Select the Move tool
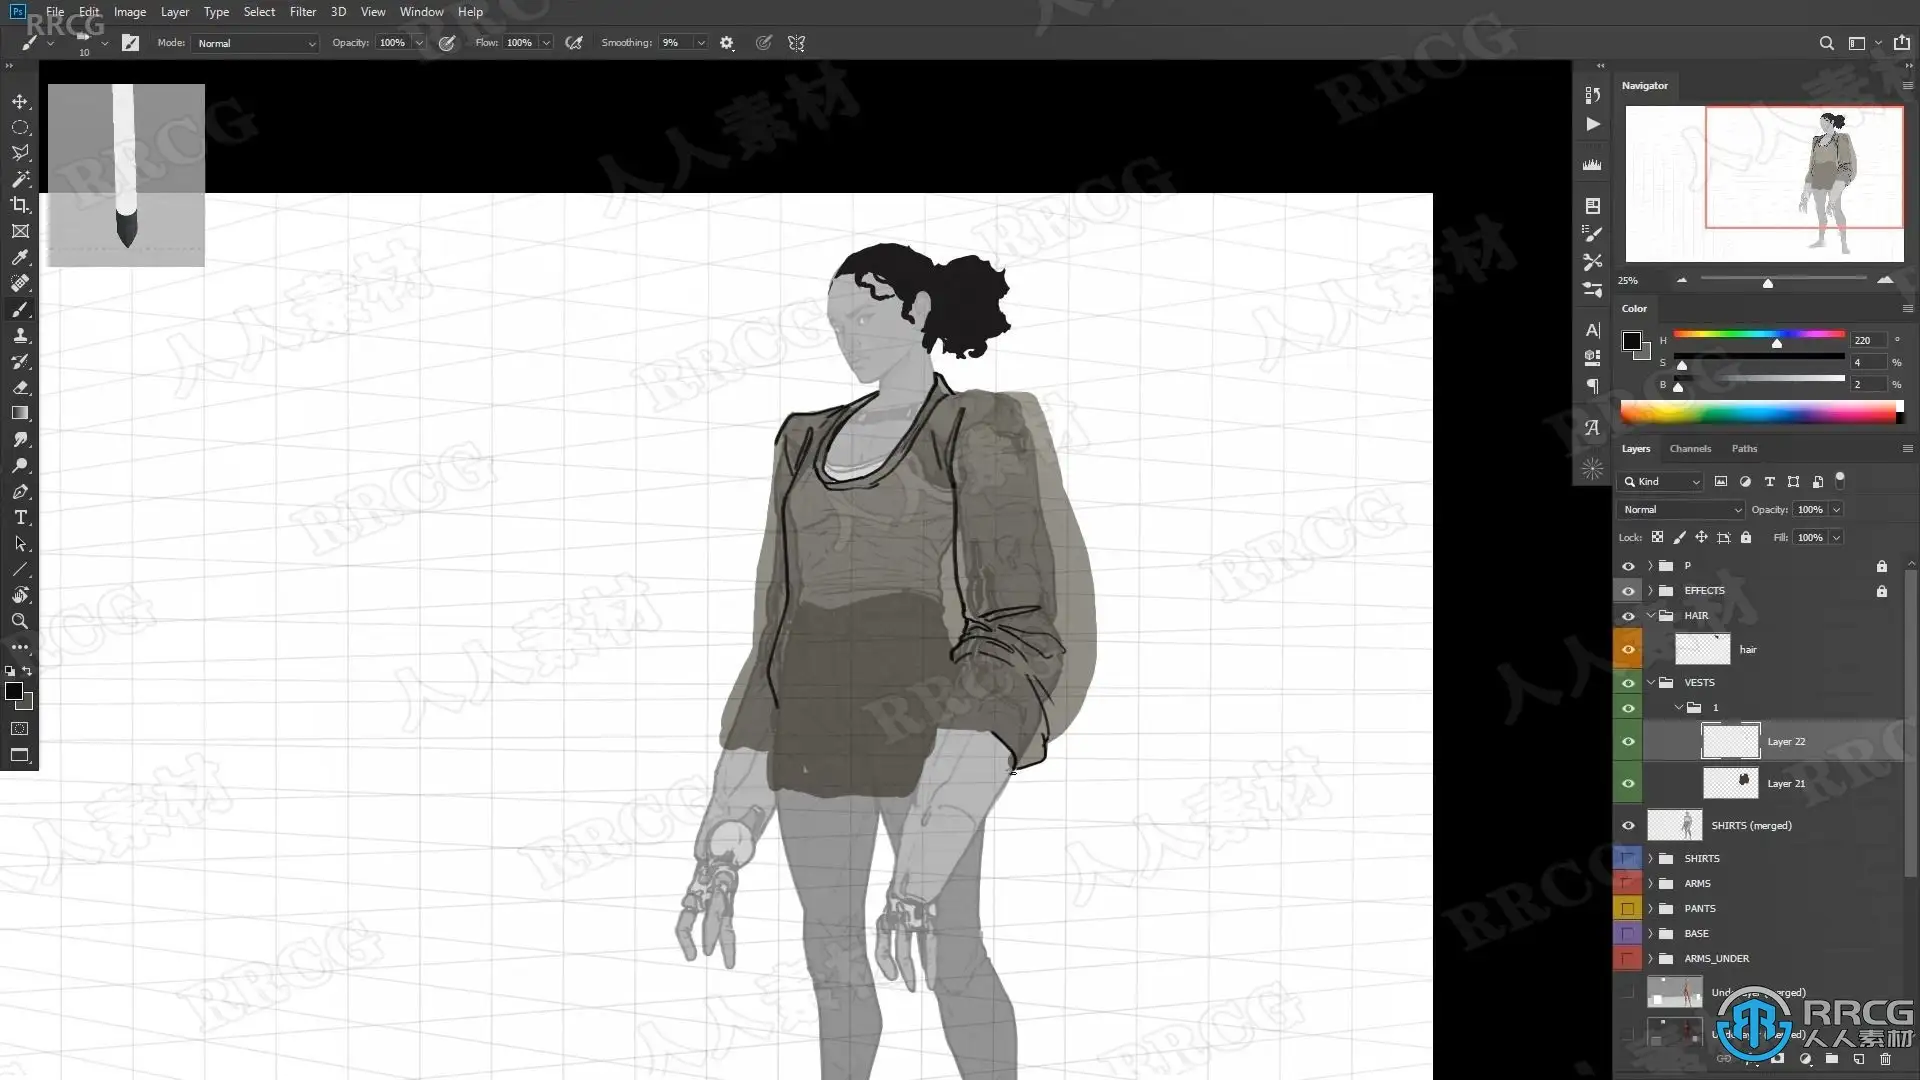The width and height of the screenshot is (1920, 1080). point(20,102)
